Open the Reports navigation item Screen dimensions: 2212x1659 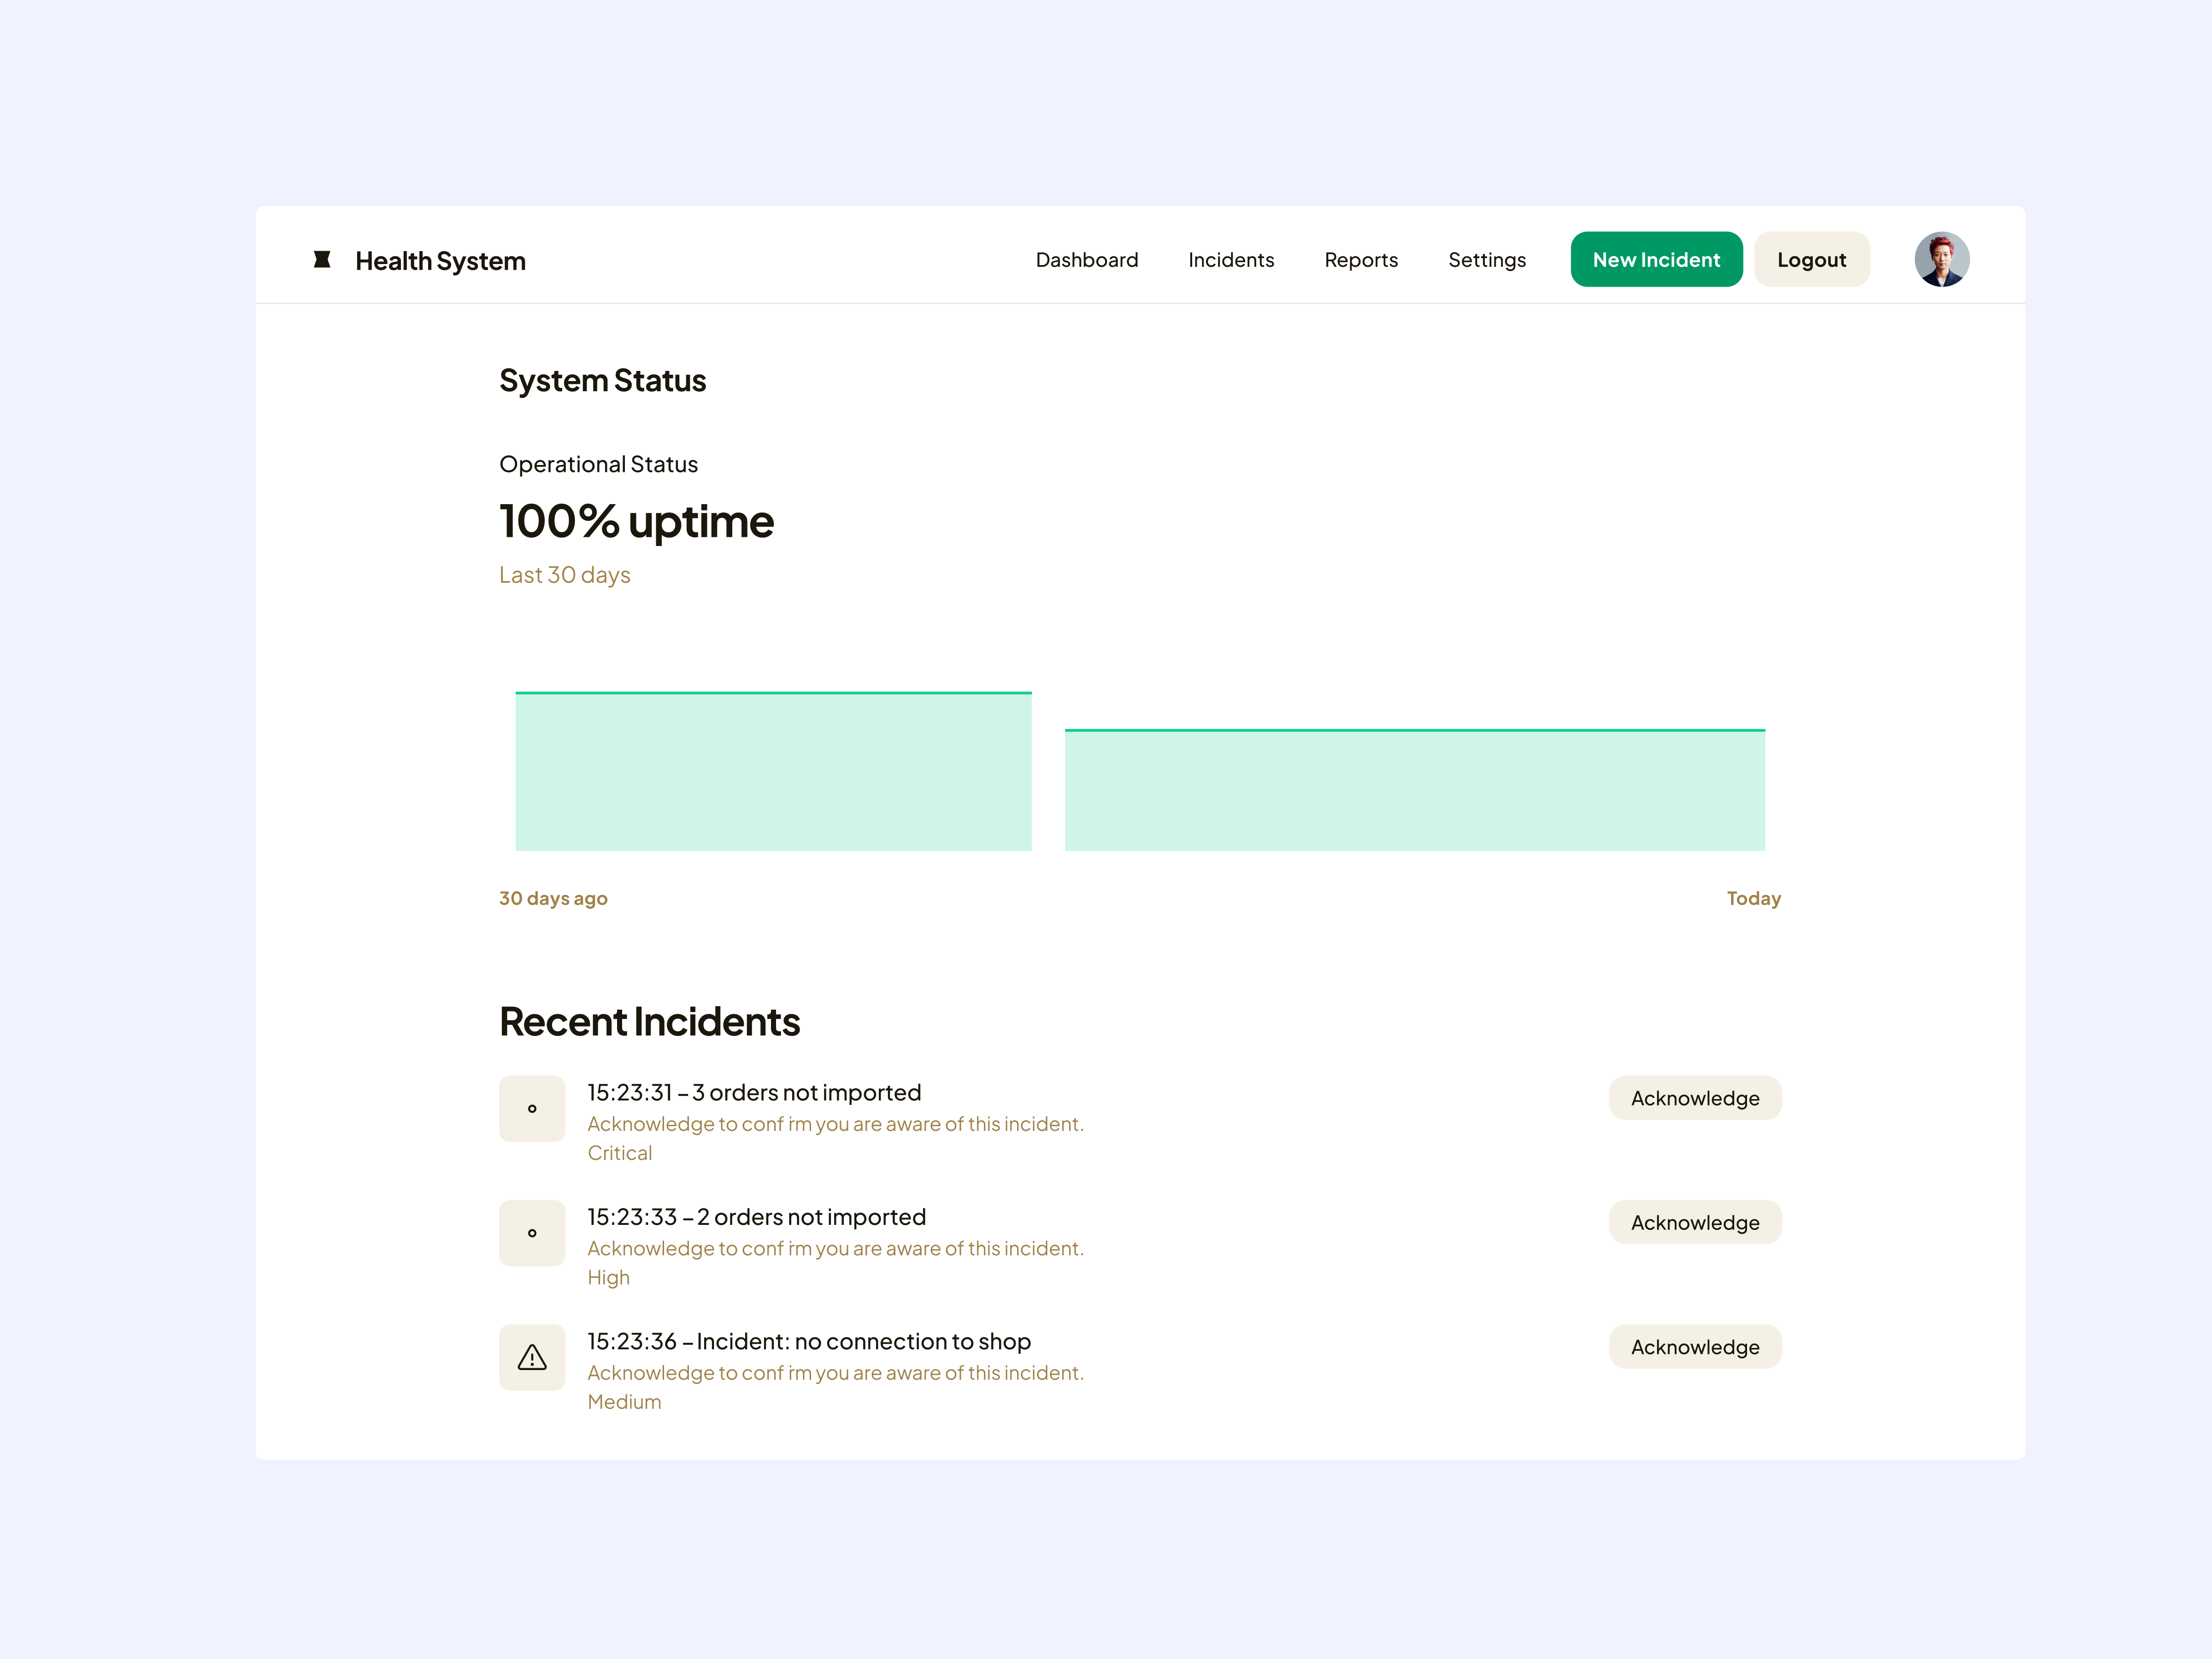pyautogui.click(x=1360, y=260)
